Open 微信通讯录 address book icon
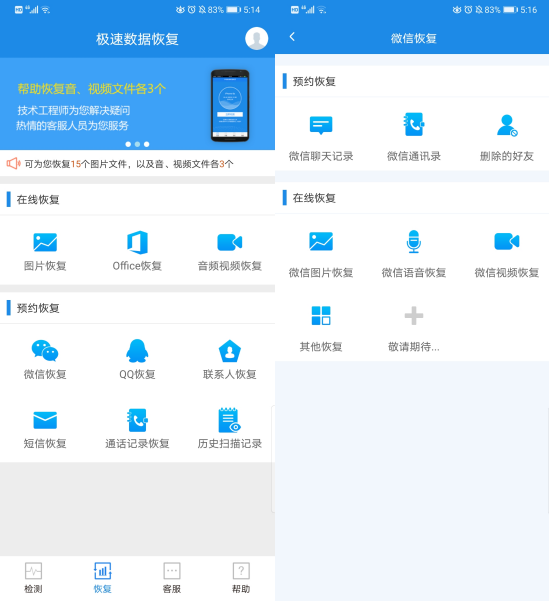 [x=414, y=124]
